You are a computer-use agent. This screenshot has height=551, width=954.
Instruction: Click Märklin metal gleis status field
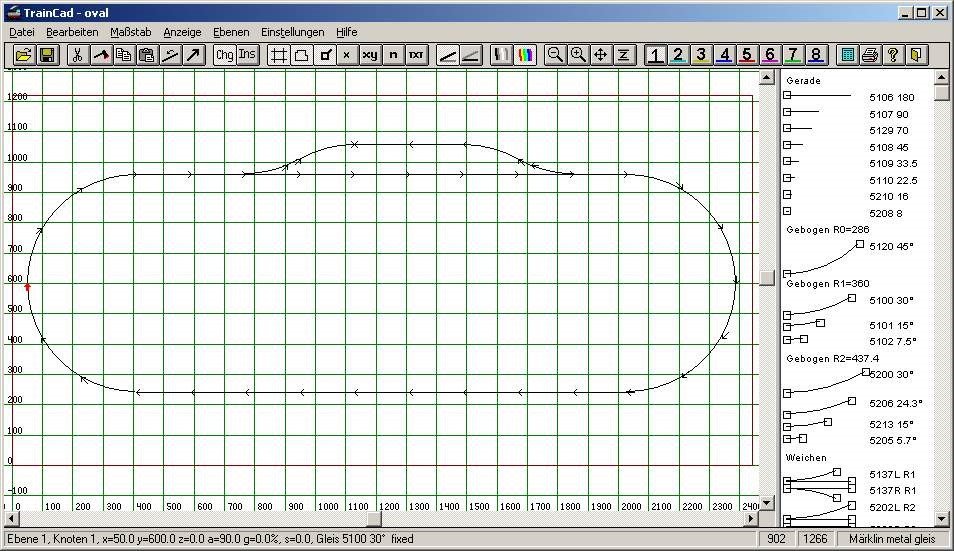pos(892,539)
